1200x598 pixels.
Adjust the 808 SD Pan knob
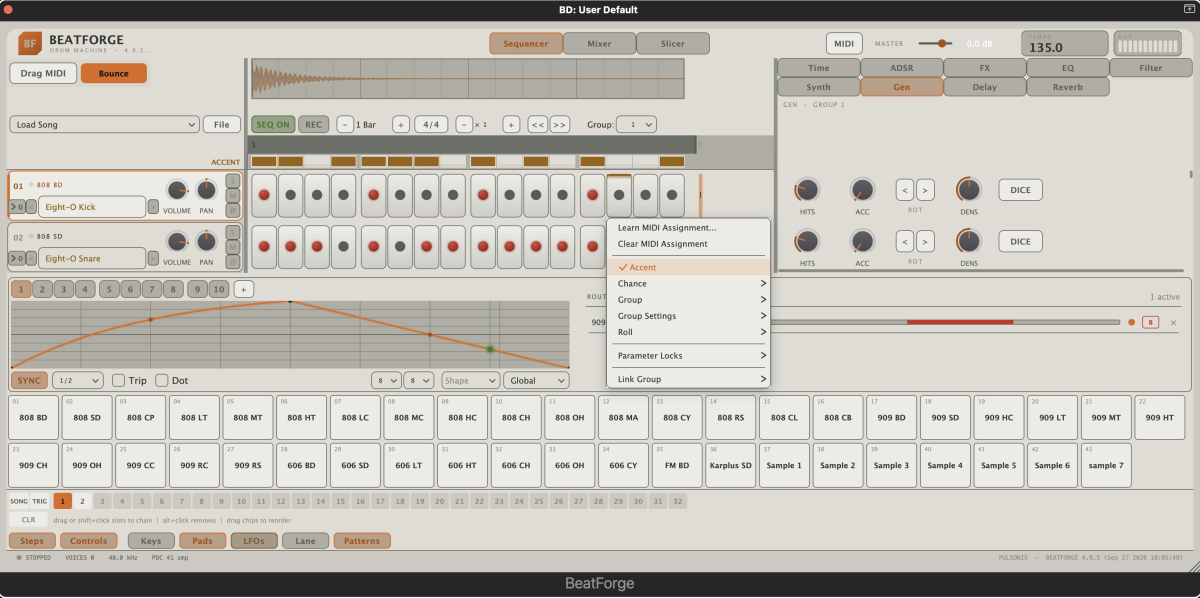[207, 241]
